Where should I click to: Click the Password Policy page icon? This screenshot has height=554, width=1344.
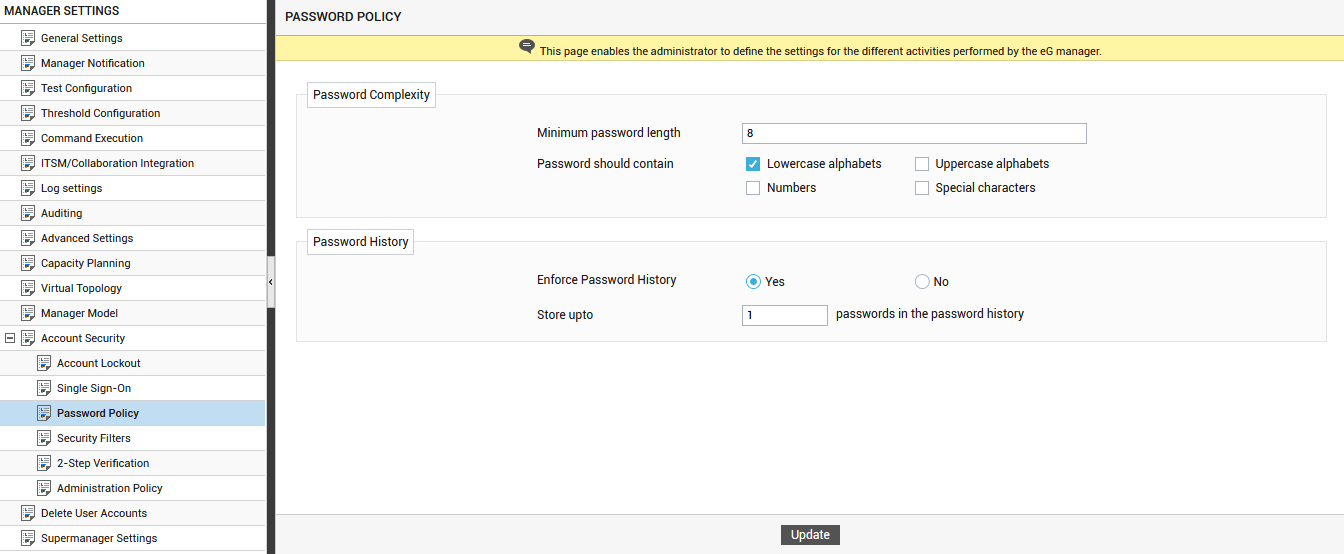pyautogui.click(x=44, y=413)
